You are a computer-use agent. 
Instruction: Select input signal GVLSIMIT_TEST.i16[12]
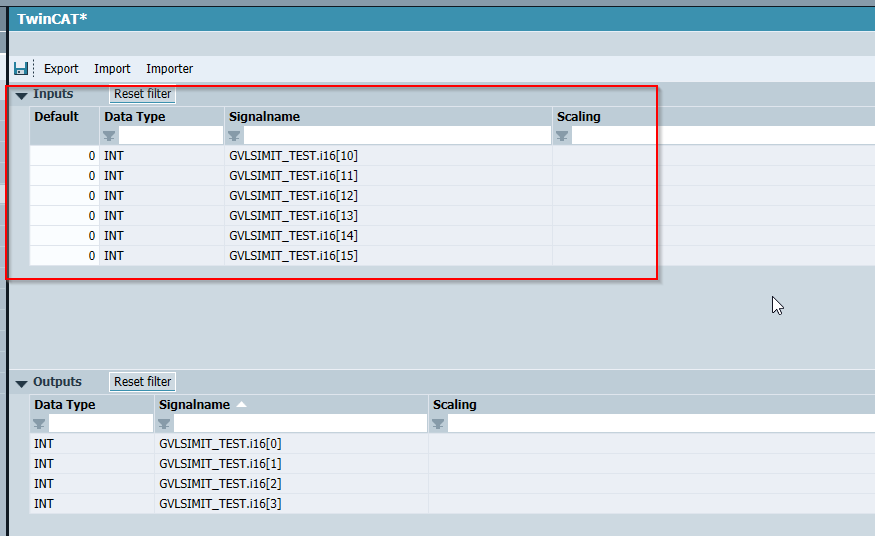point(293,196)
